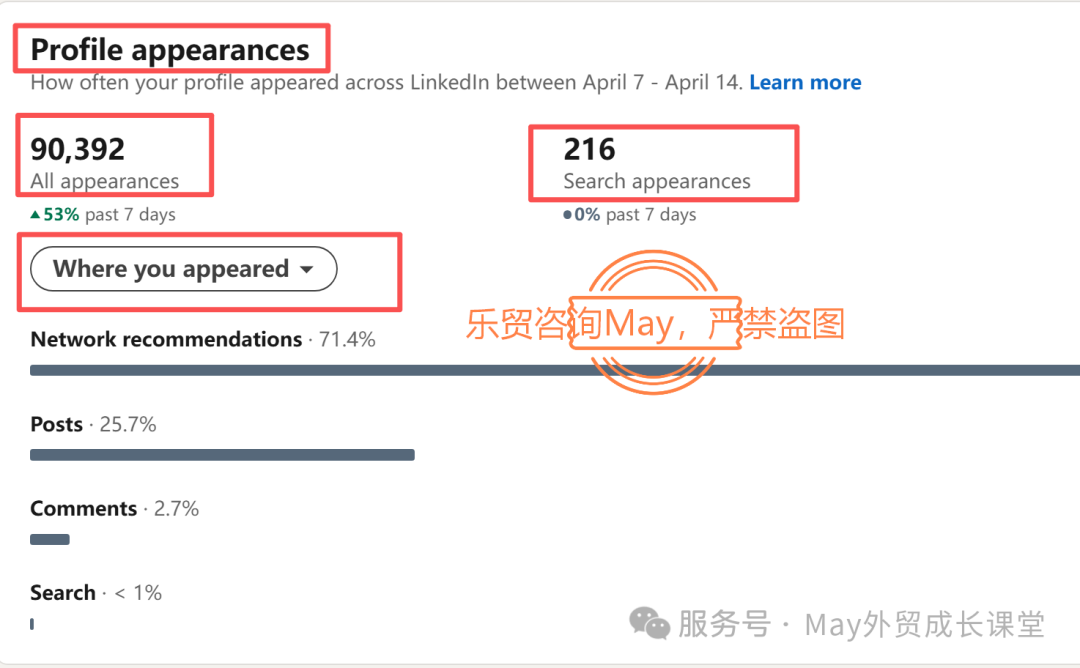Viewport: 1080px width, 668px height.
Task: Click the Comments 2.7% progress bar
Action: 50,540
